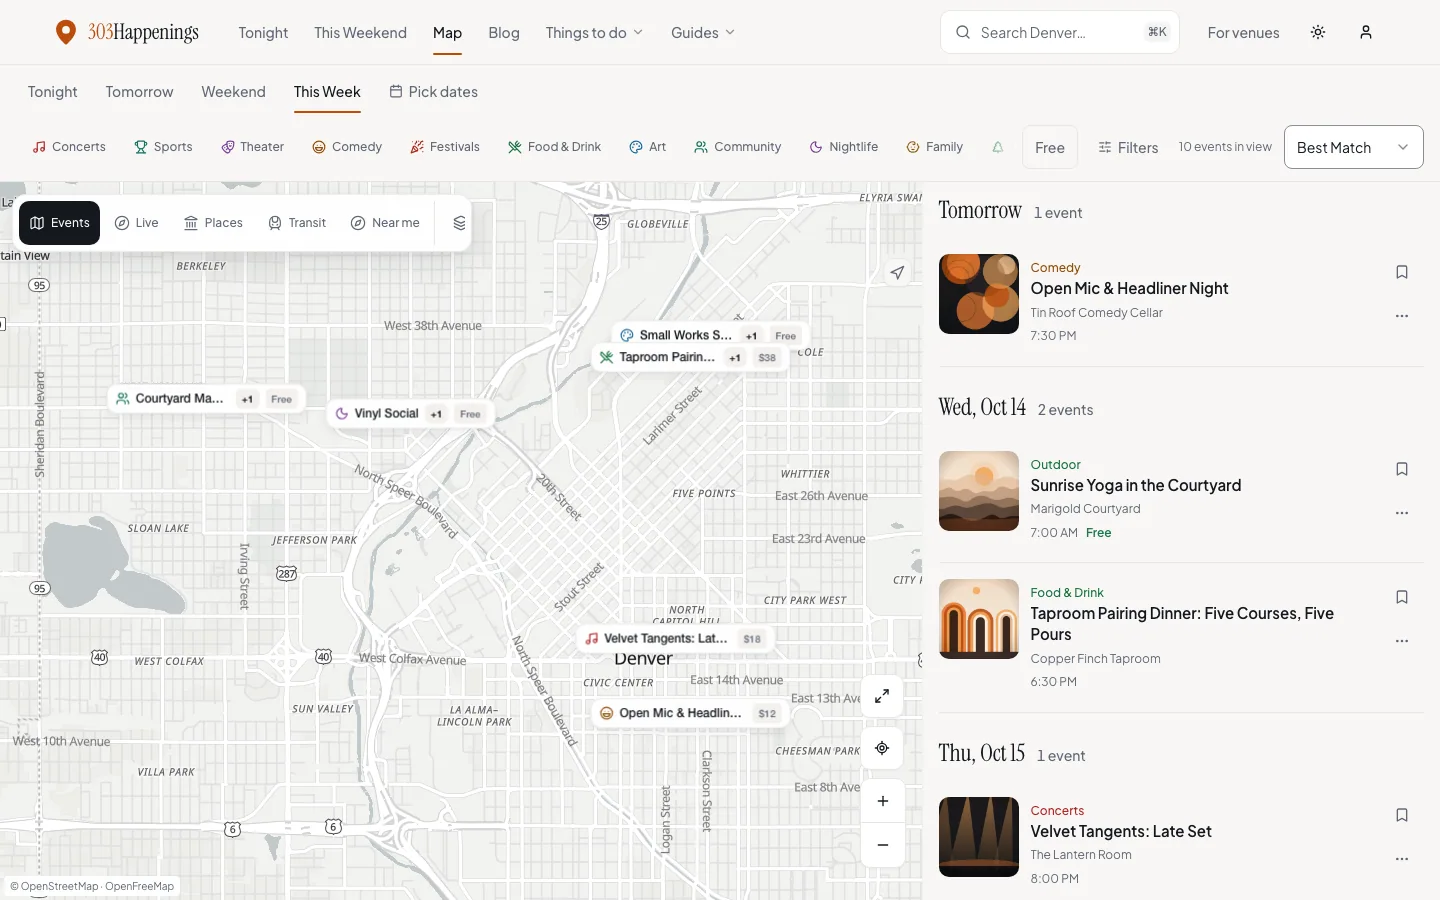Toggle the Free events filter

coord(1050,147)
